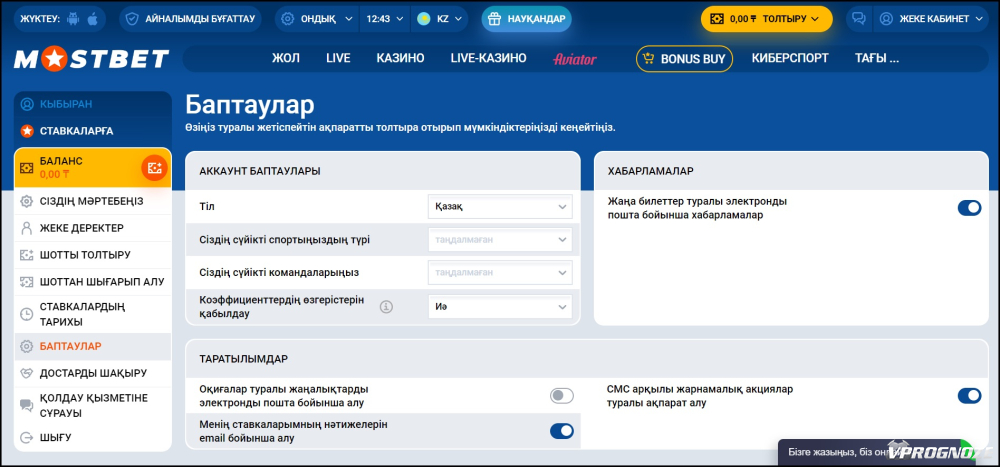Image resolution: width=1000 pixels, height=467 pixels.
Task: Open the LIVE section
Action: click(338, 59)
